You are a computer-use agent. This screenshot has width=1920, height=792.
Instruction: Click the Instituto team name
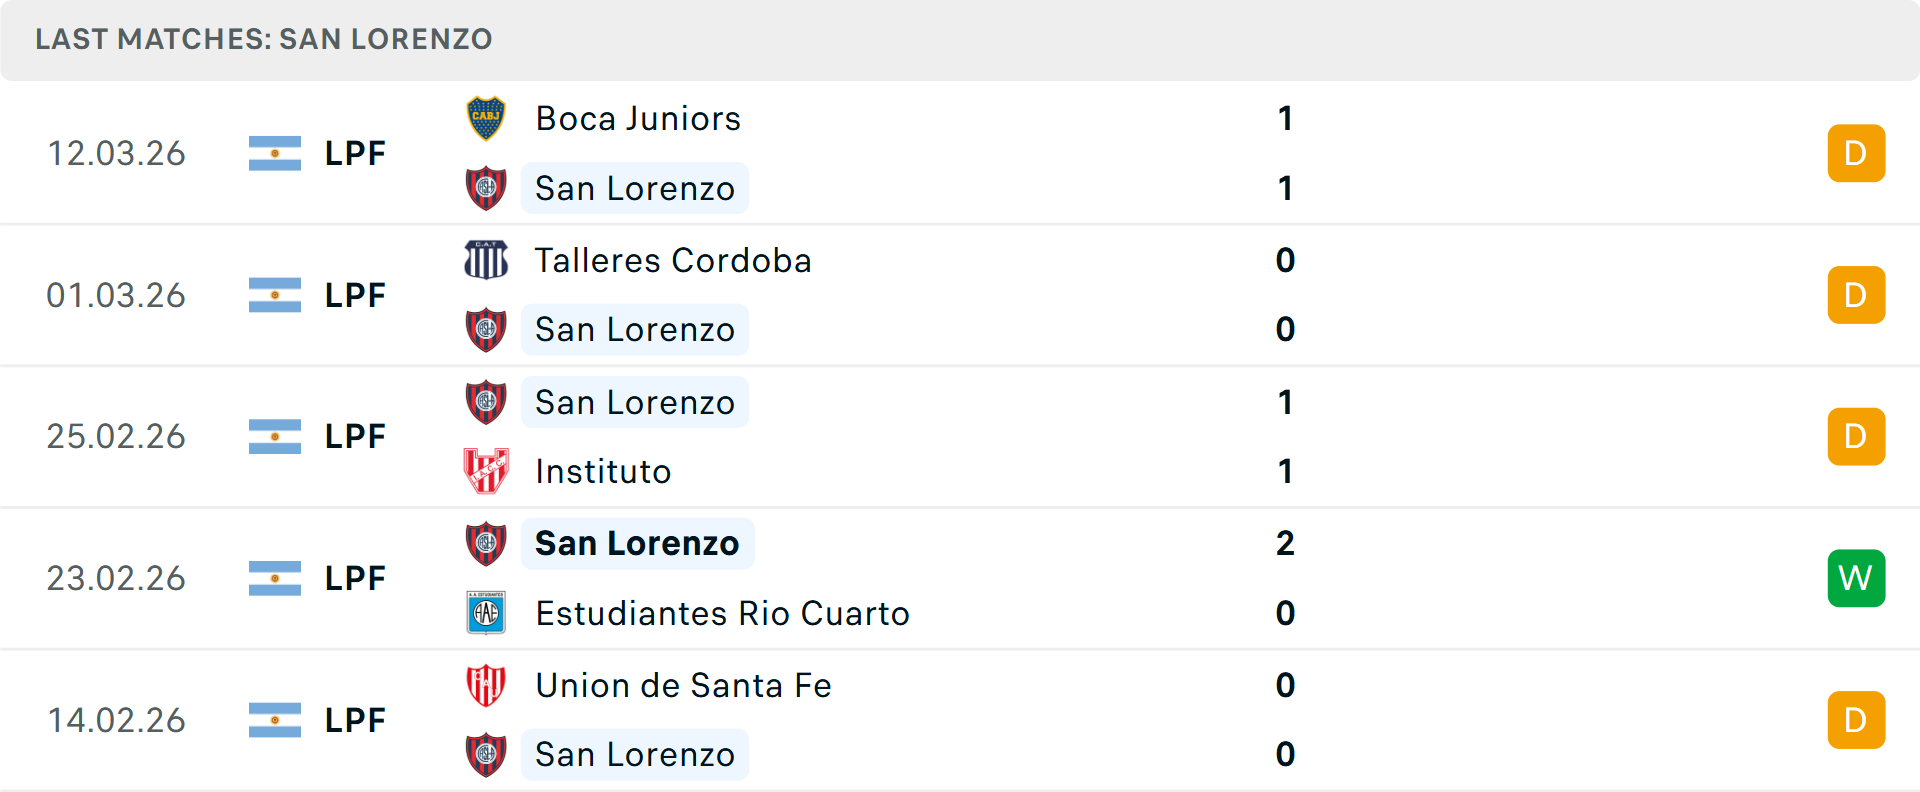click(603, 471)
